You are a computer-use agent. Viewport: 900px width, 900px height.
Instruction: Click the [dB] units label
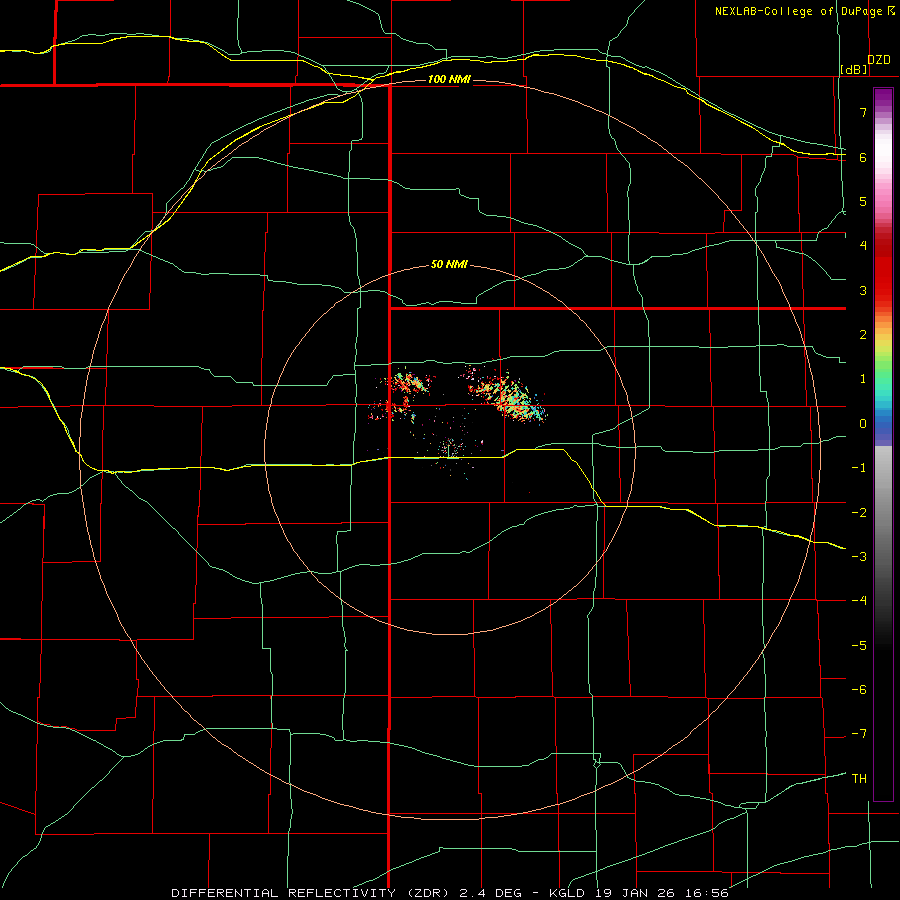(854, 70)
